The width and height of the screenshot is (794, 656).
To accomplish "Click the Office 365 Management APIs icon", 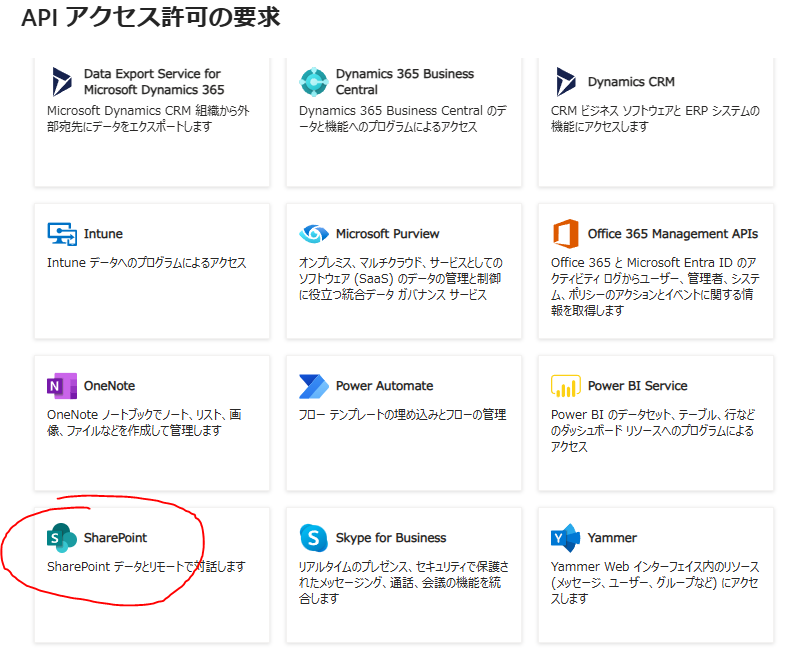I will [x=566, y=234].
